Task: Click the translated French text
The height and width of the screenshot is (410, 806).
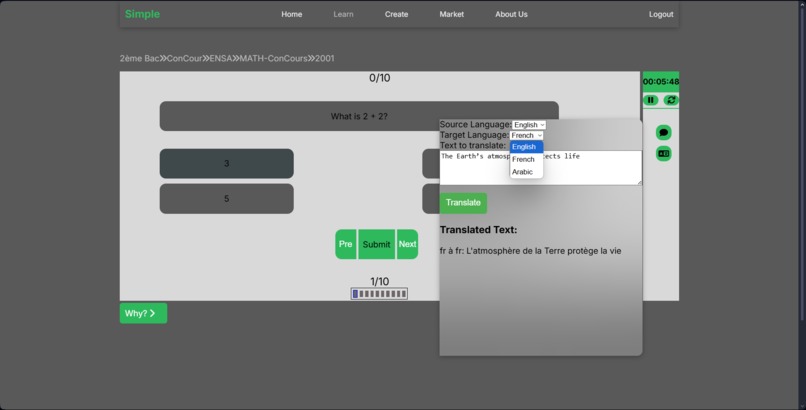Action: point(530,251)
